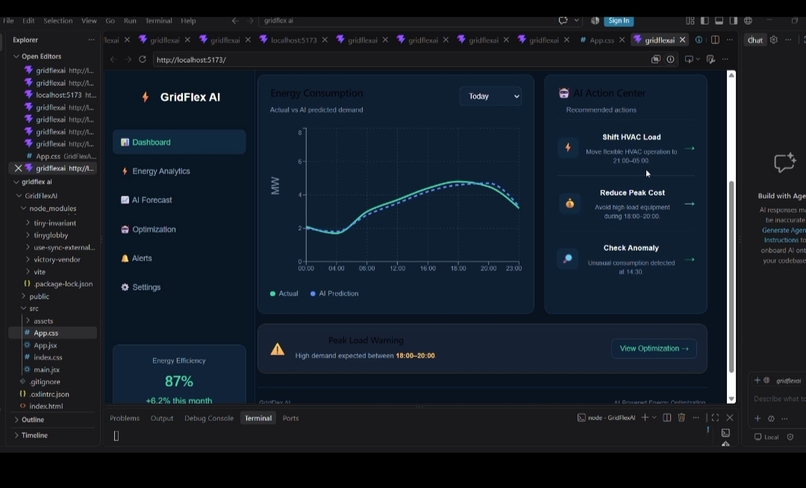Close the App.css editor tab
This screenshot has width=806, height=488.
(x=622, y=40)
